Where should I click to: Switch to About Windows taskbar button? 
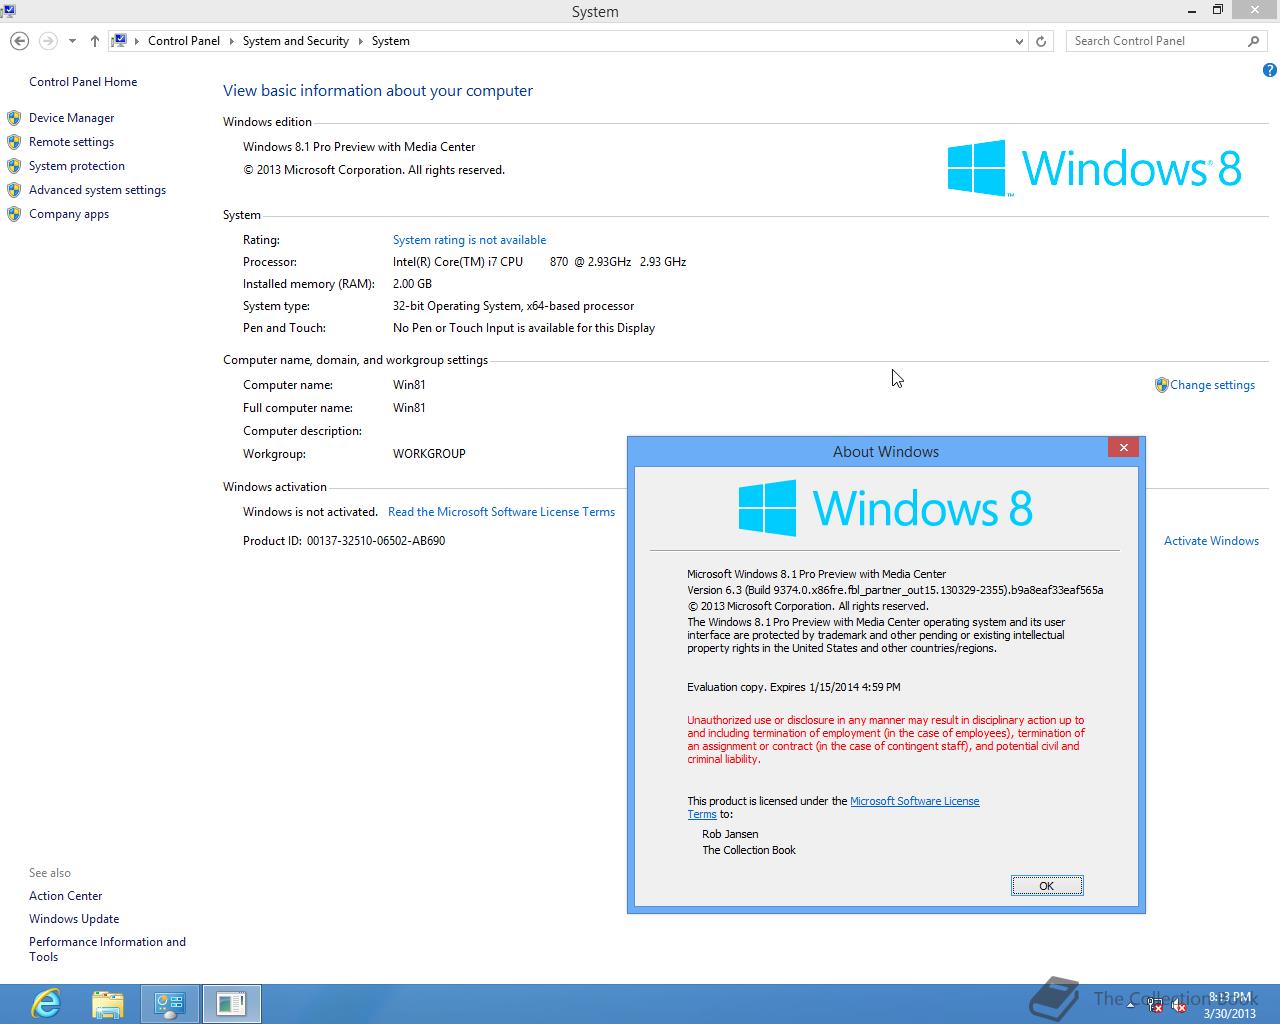point(231,1003)
